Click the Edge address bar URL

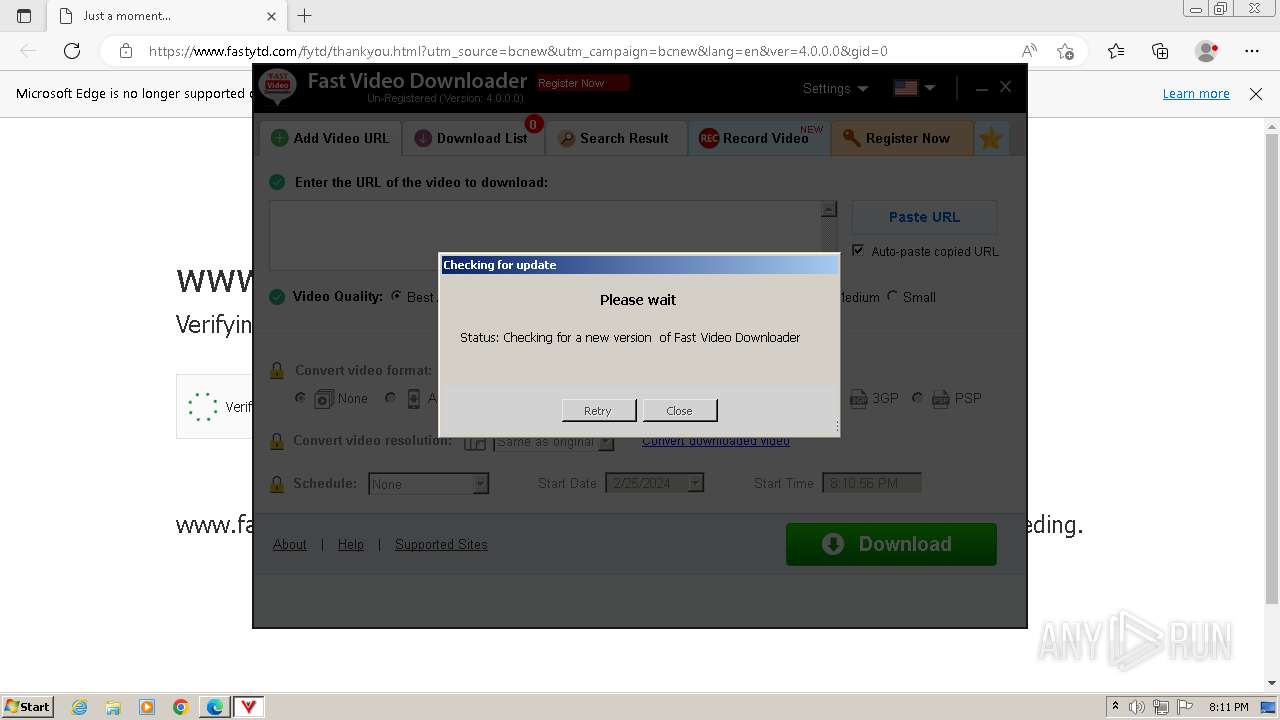coord(518,51)
